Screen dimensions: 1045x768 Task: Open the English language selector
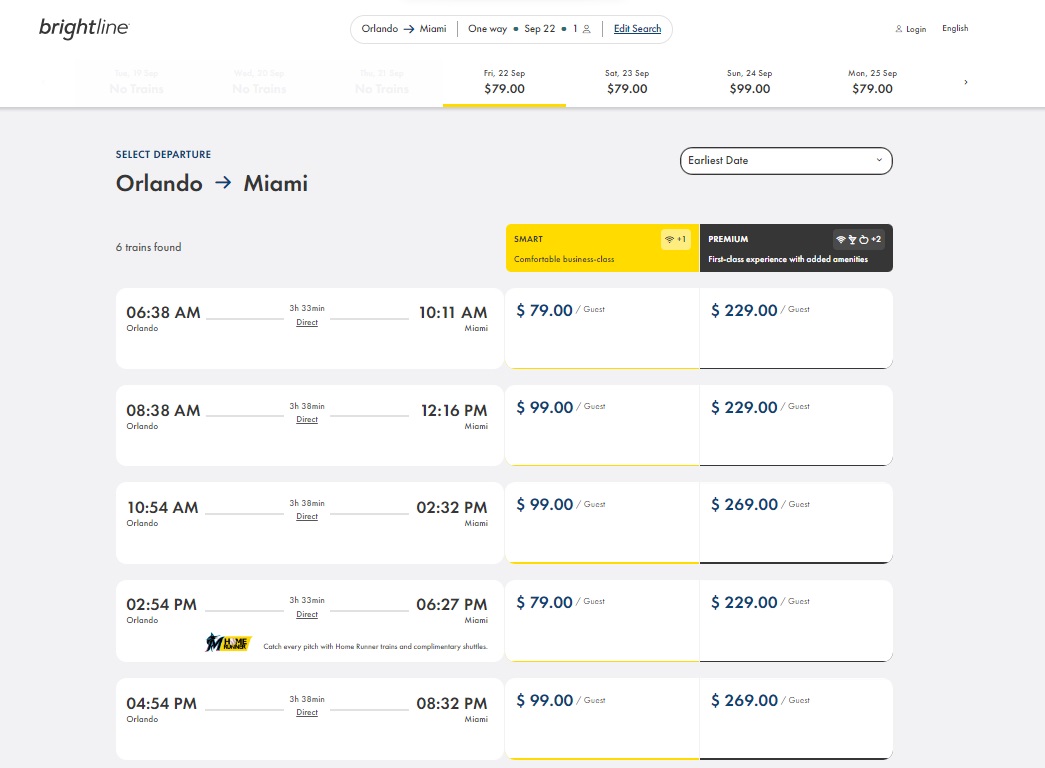[954, 28]
